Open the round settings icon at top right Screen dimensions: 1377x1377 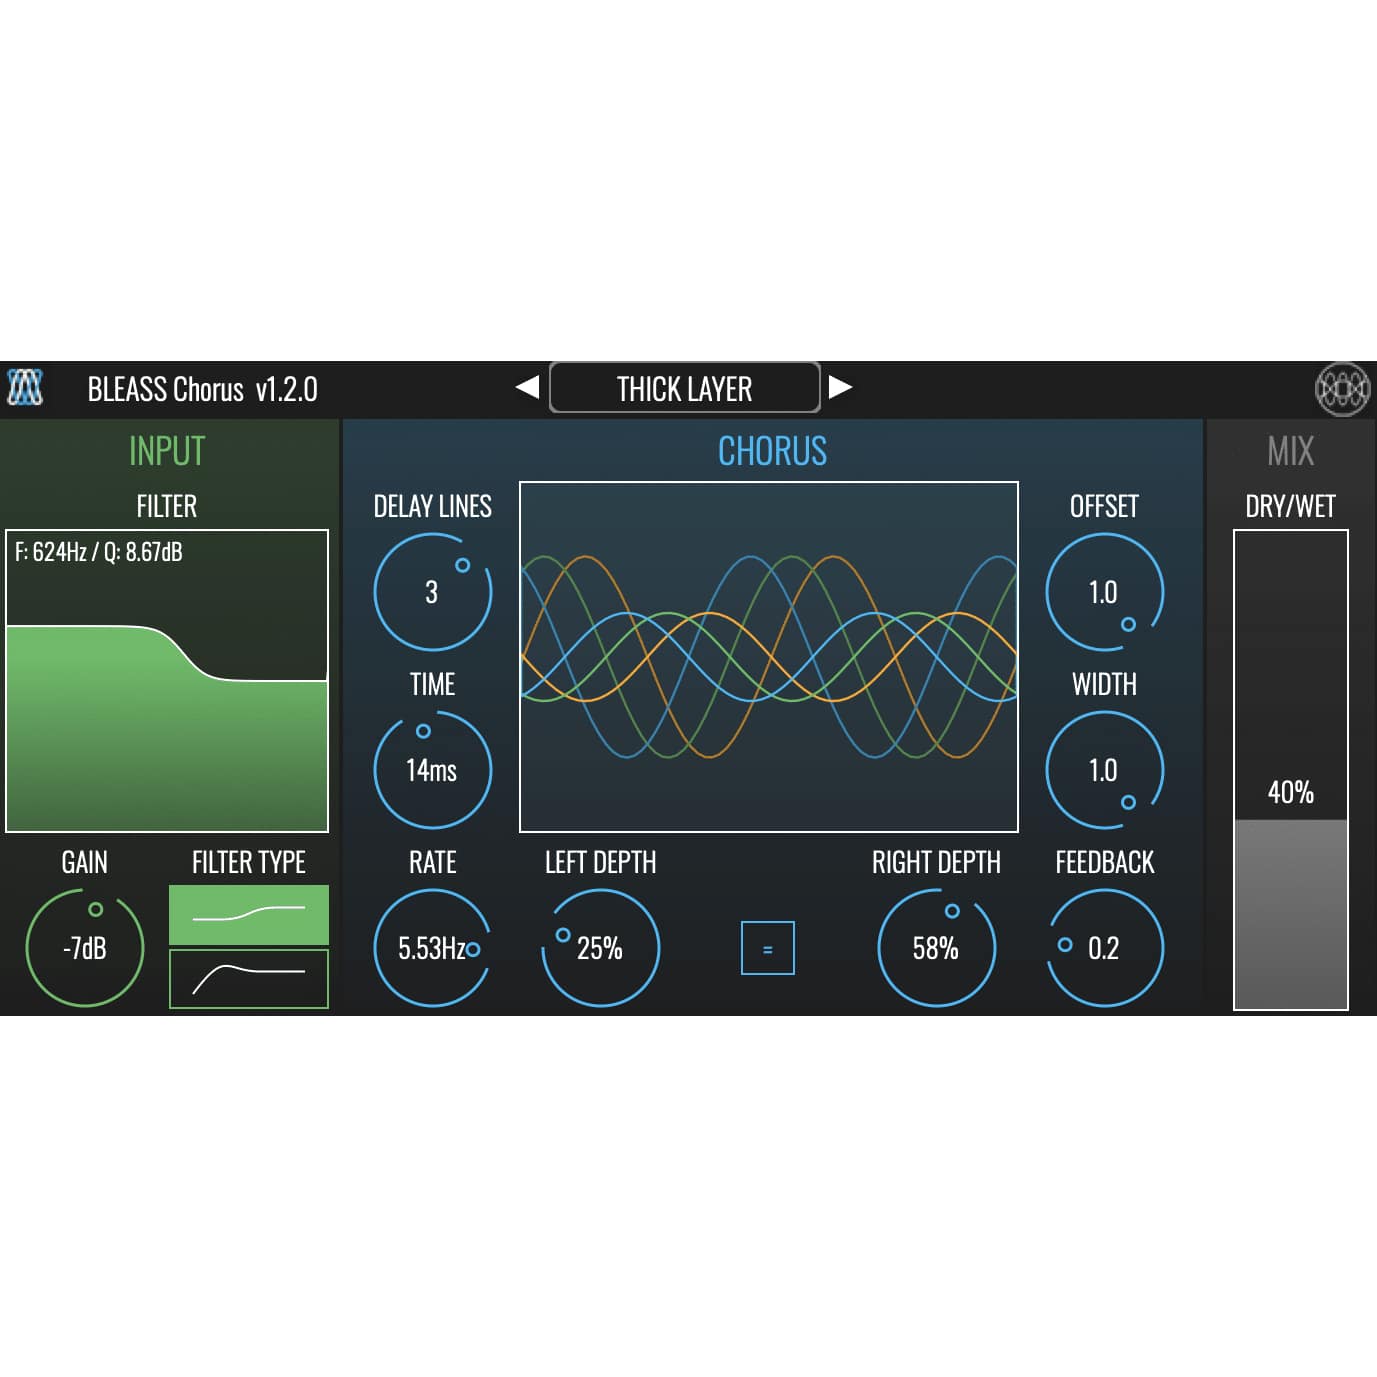pos(1342,388)
